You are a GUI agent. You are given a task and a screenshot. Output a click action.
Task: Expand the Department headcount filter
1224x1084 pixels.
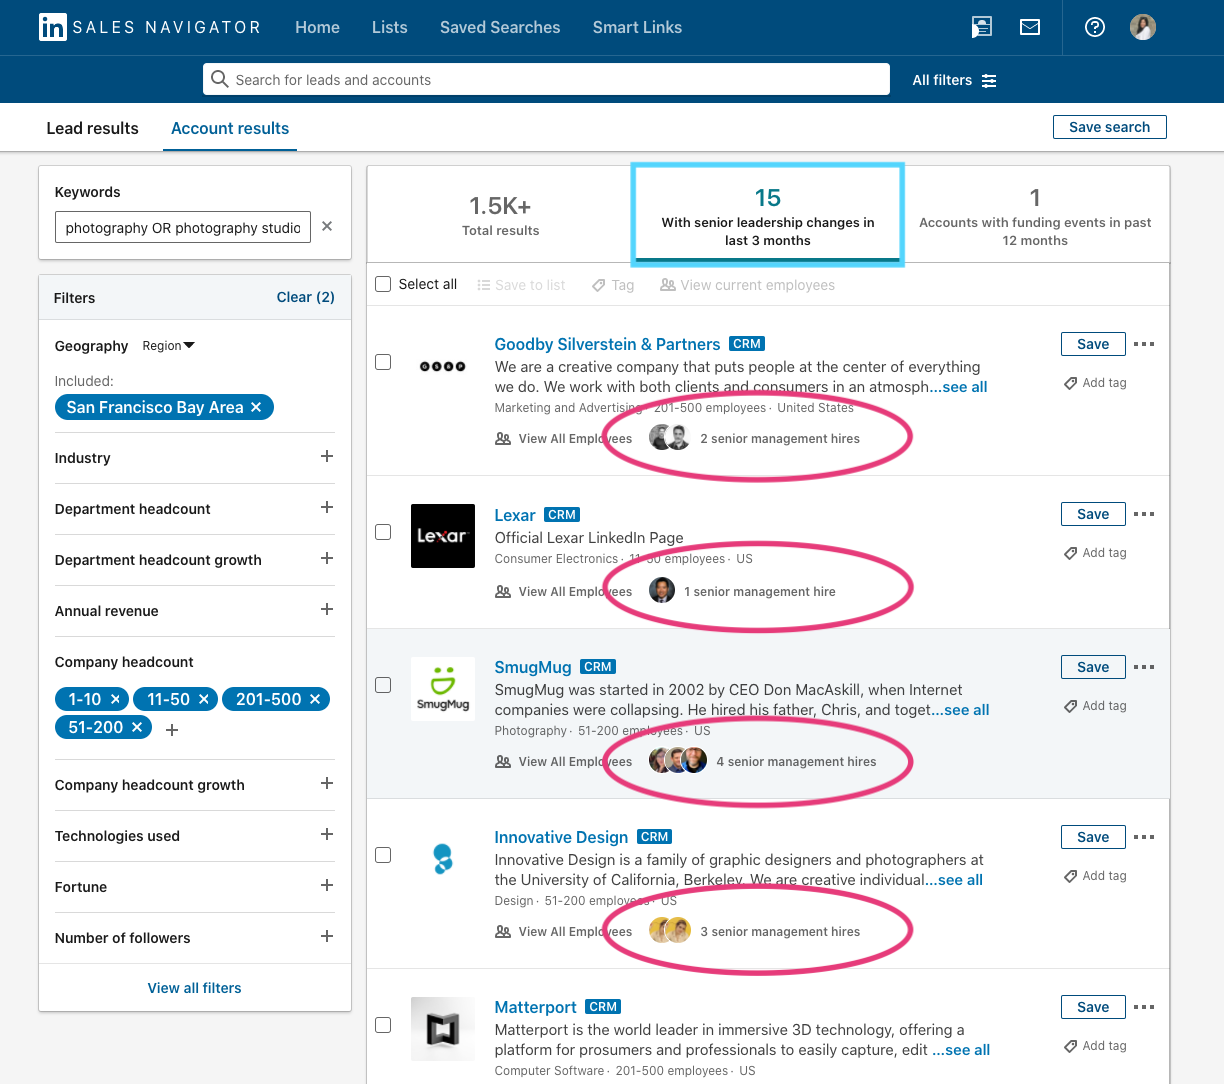327,507
